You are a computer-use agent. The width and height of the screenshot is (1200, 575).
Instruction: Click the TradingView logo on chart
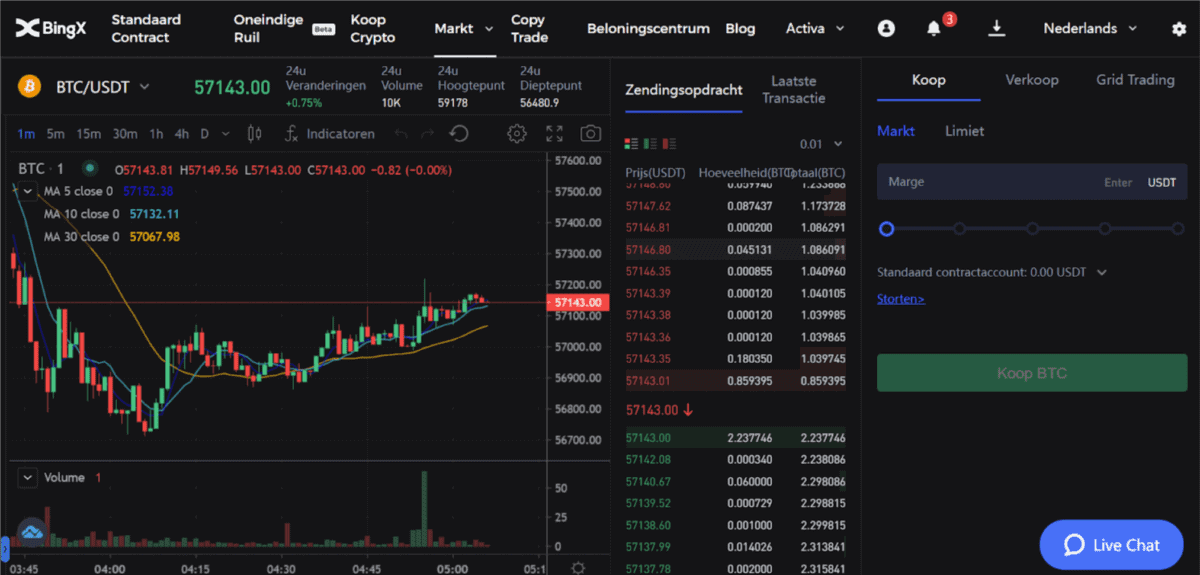pyautogui.click(x=31, y=532)
